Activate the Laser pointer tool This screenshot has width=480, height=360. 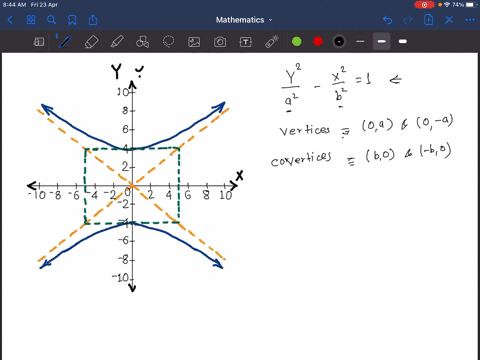point(272,42)
